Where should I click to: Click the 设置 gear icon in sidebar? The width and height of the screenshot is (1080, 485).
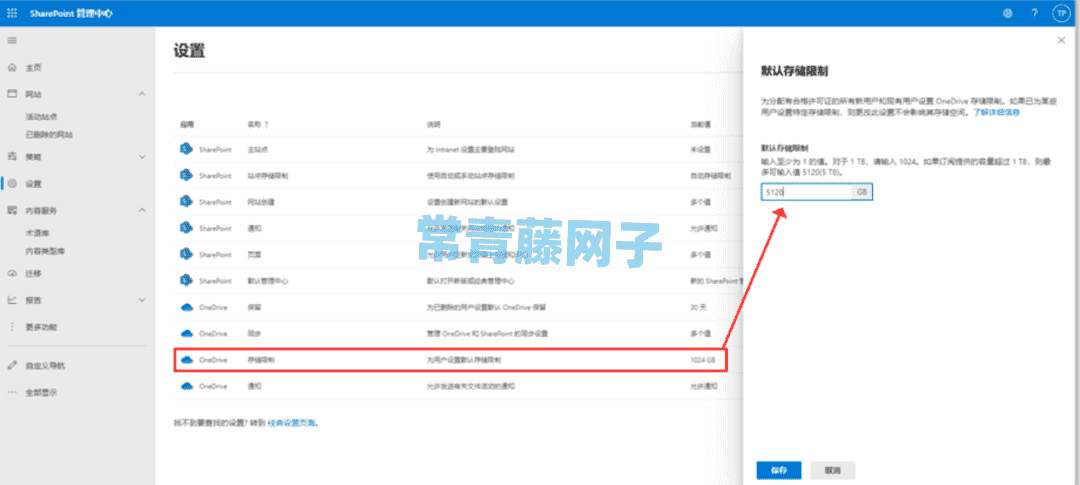(12, 184)
